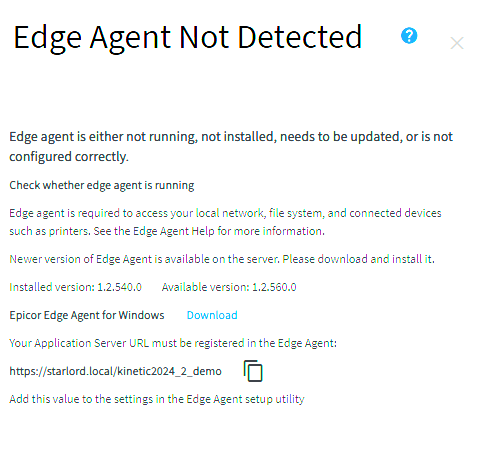Click 'Please download and install it' sentence
The height and width of the screenshot is (459, 479).
click(359, 259)
